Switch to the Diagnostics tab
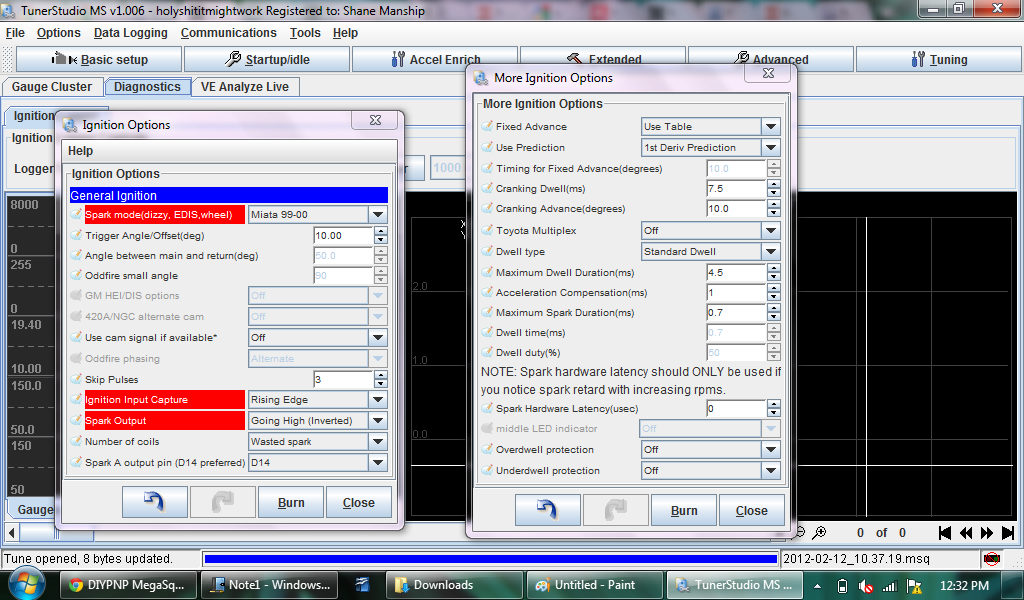 coord(147,86)
